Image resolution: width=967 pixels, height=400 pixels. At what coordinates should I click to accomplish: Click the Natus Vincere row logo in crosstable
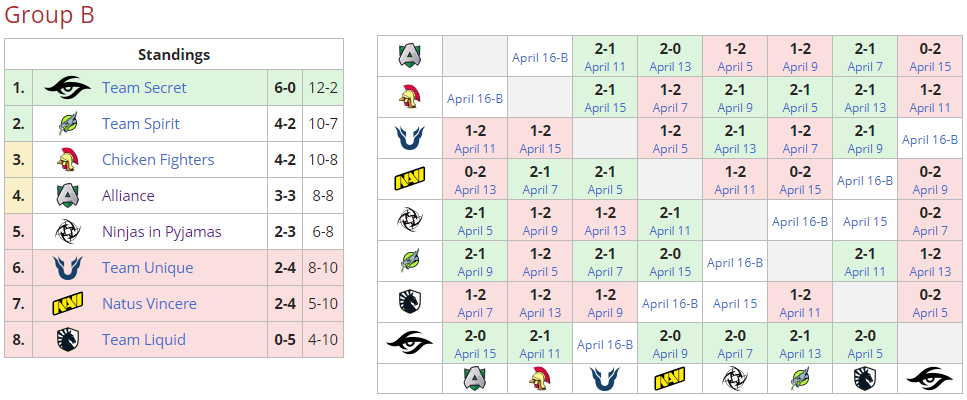pyautogui.click(x=410, y=180)
